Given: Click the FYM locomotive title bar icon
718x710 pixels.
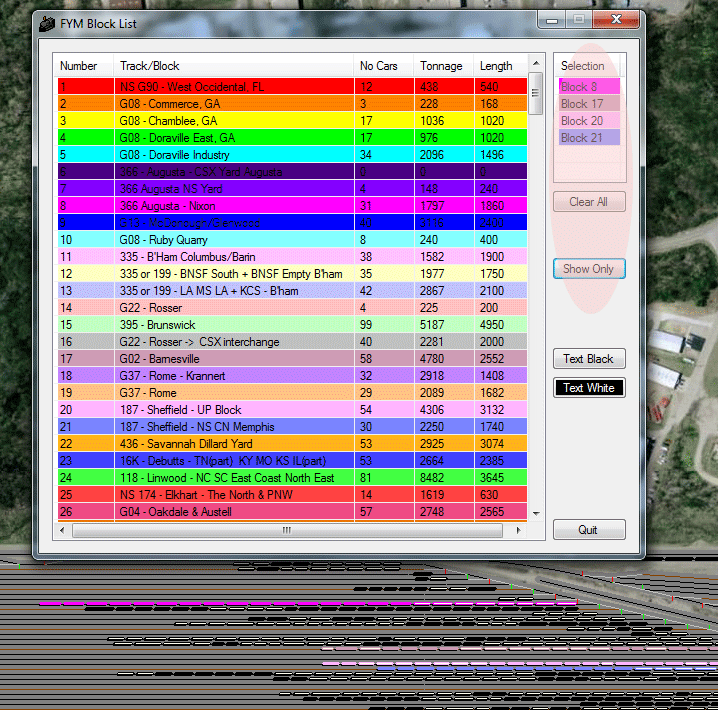Looking at the screenshot, I should 47,24.
